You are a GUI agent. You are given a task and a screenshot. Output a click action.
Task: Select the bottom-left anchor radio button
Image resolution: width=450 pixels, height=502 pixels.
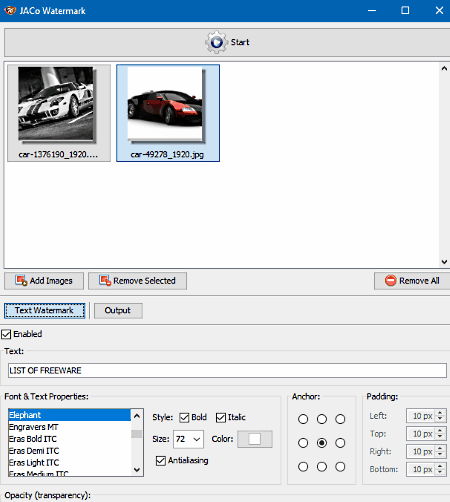(x=303, y=467)
